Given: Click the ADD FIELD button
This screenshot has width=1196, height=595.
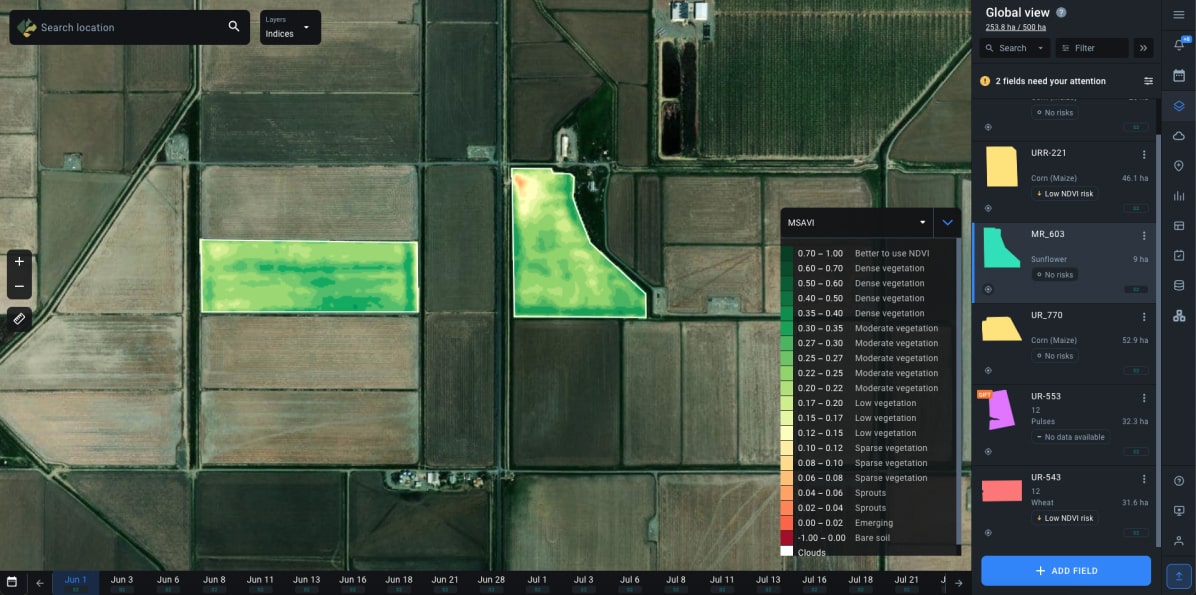Looking at the screenshot, I should [x=1066, y=571].
